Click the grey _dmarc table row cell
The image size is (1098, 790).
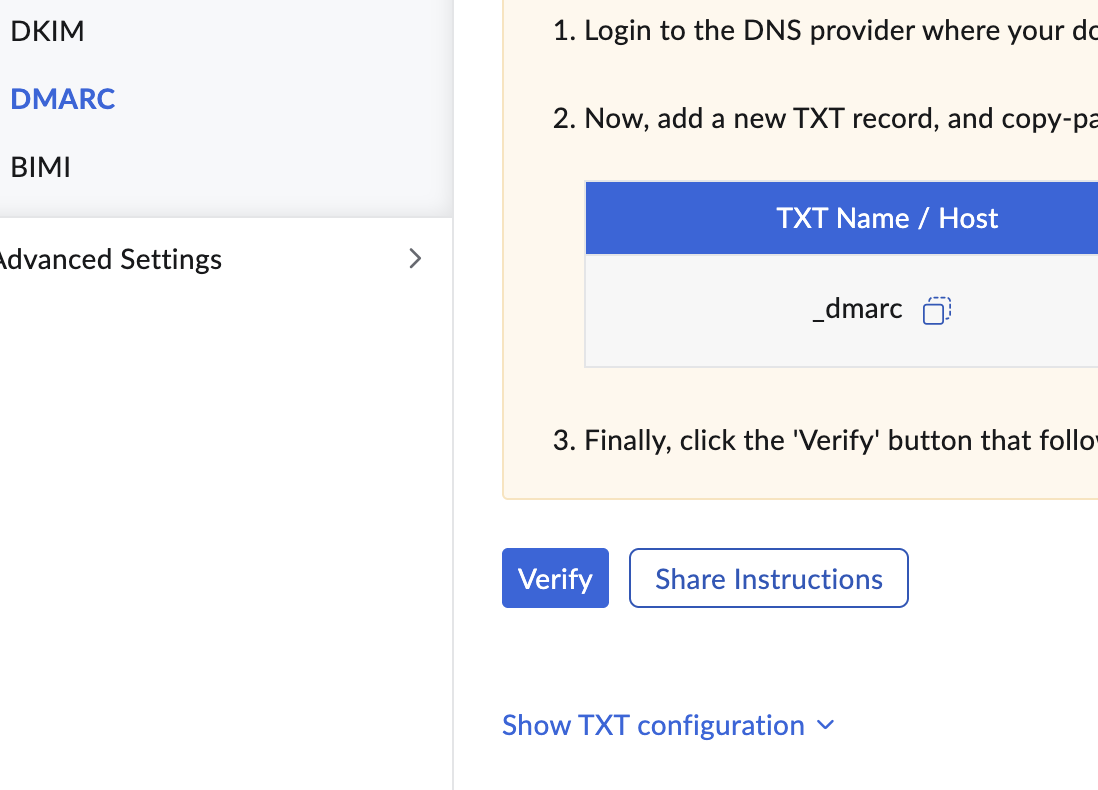[700, 311]
